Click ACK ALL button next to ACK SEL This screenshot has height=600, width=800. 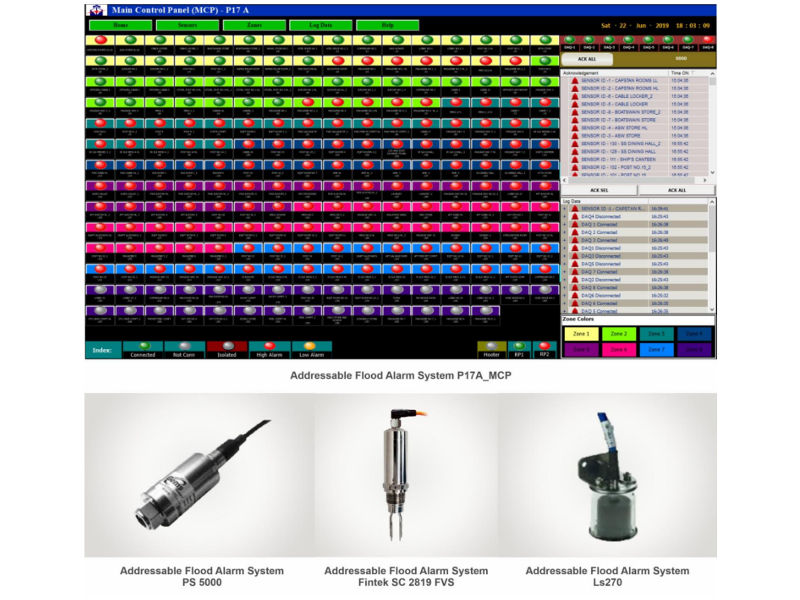pyautogui.click(x=677, y=190)
